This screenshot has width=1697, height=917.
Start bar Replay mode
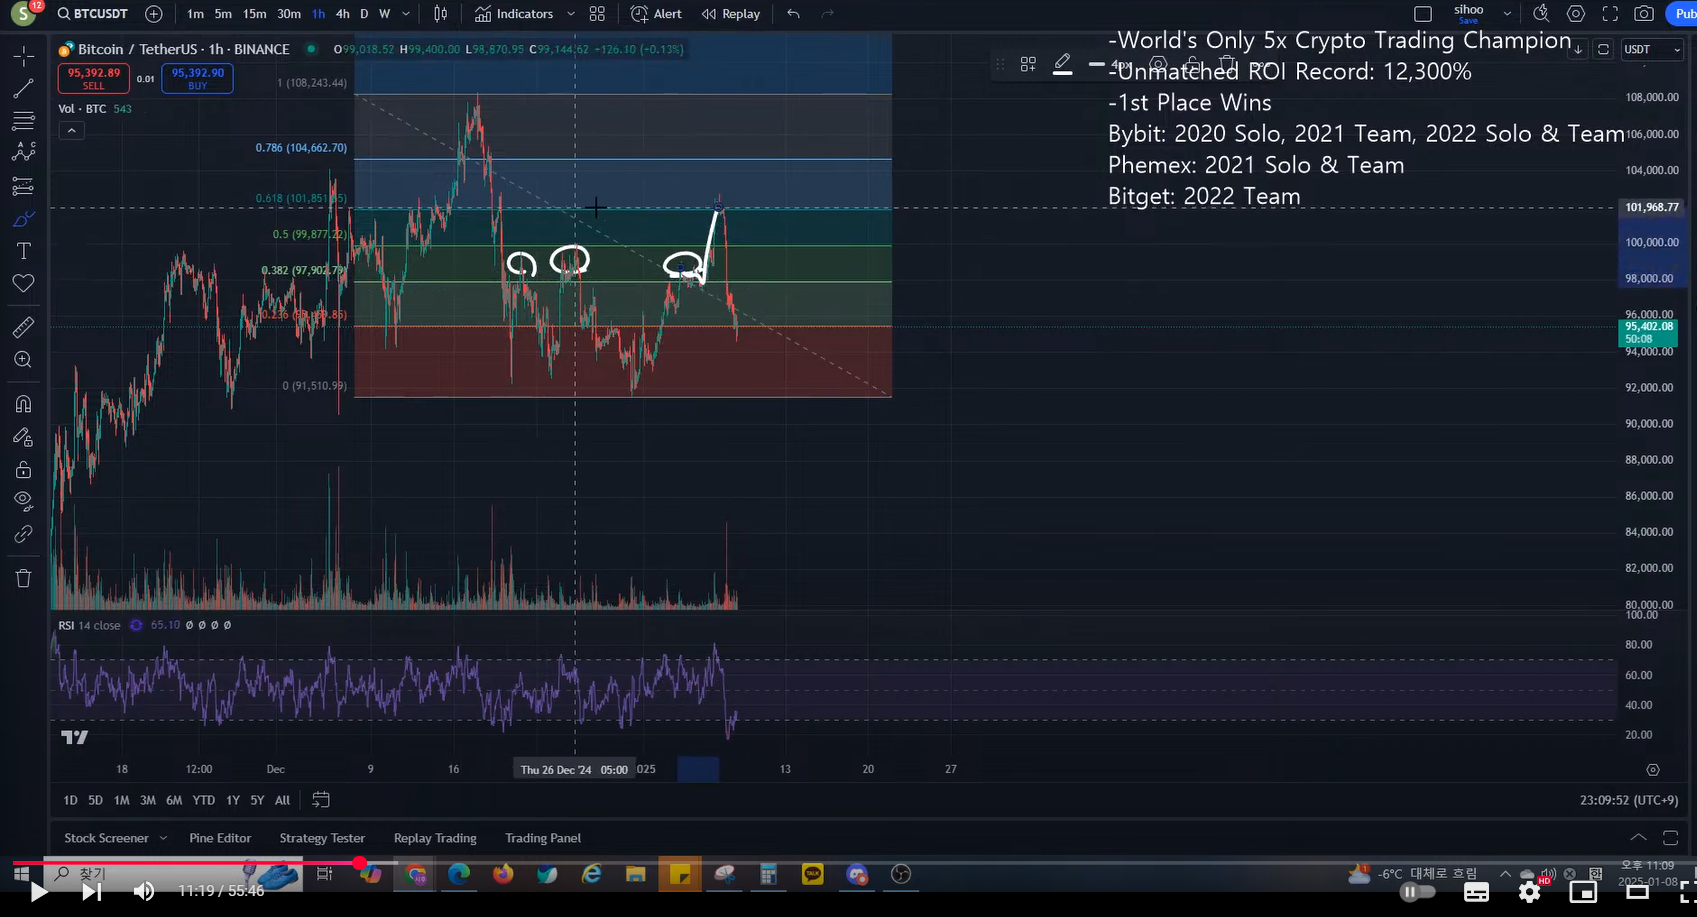(731, 14)
